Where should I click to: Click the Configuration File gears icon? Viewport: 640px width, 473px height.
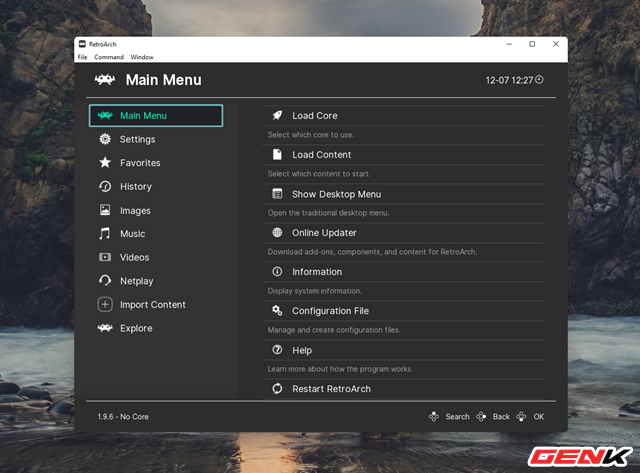[277, 311]
